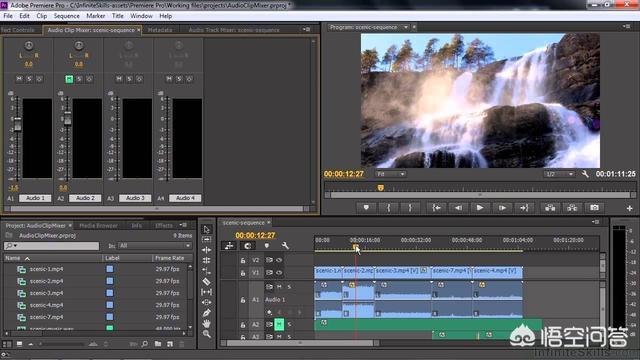Toggle the Mute button on Audio 2 mixer channel
The width and height of the screenshot is (640, 360).
pyautogui.click(x=69, y=79)
